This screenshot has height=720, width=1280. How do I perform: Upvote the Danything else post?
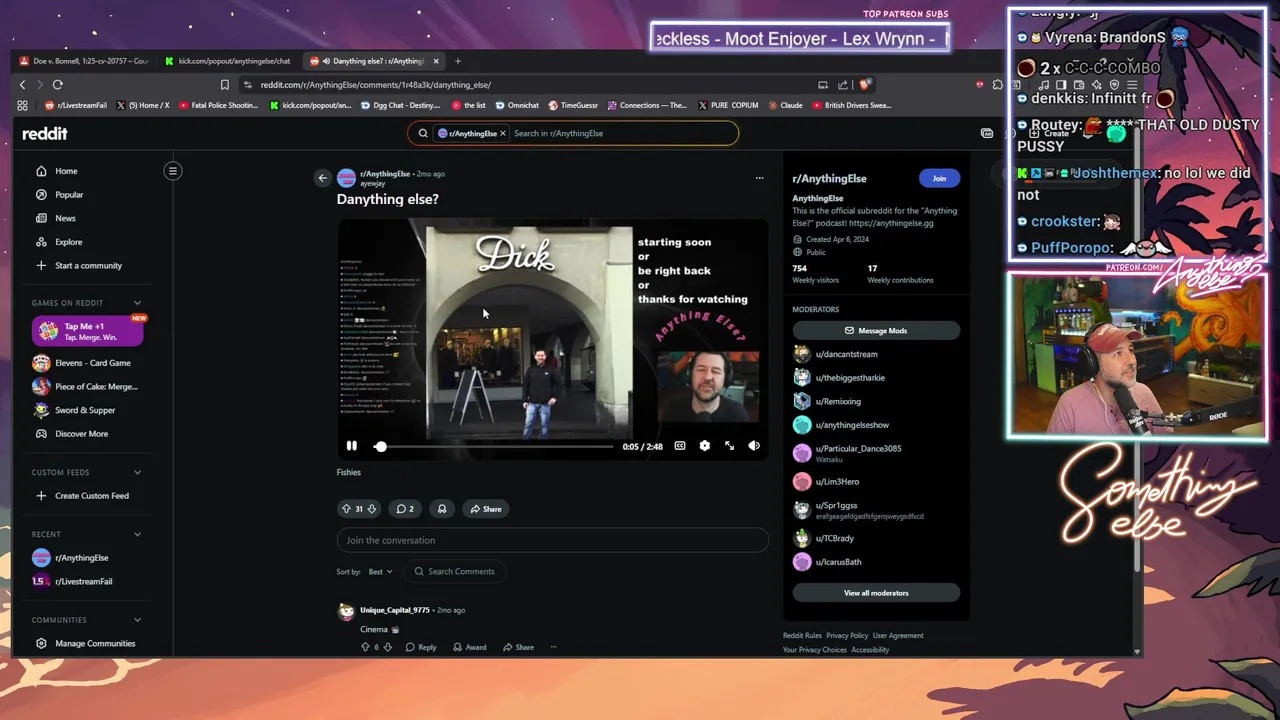pyautogui.click(x=346, y=509)
